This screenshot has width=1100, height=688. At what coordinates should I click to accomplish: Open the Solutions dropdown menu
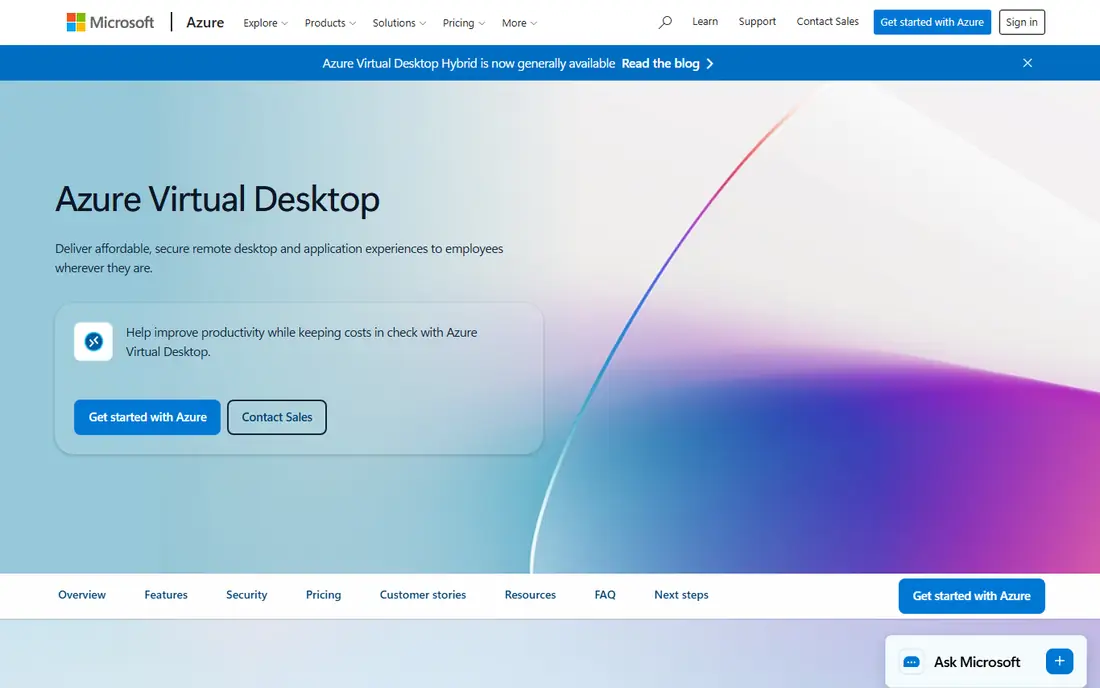pos(398,23)
